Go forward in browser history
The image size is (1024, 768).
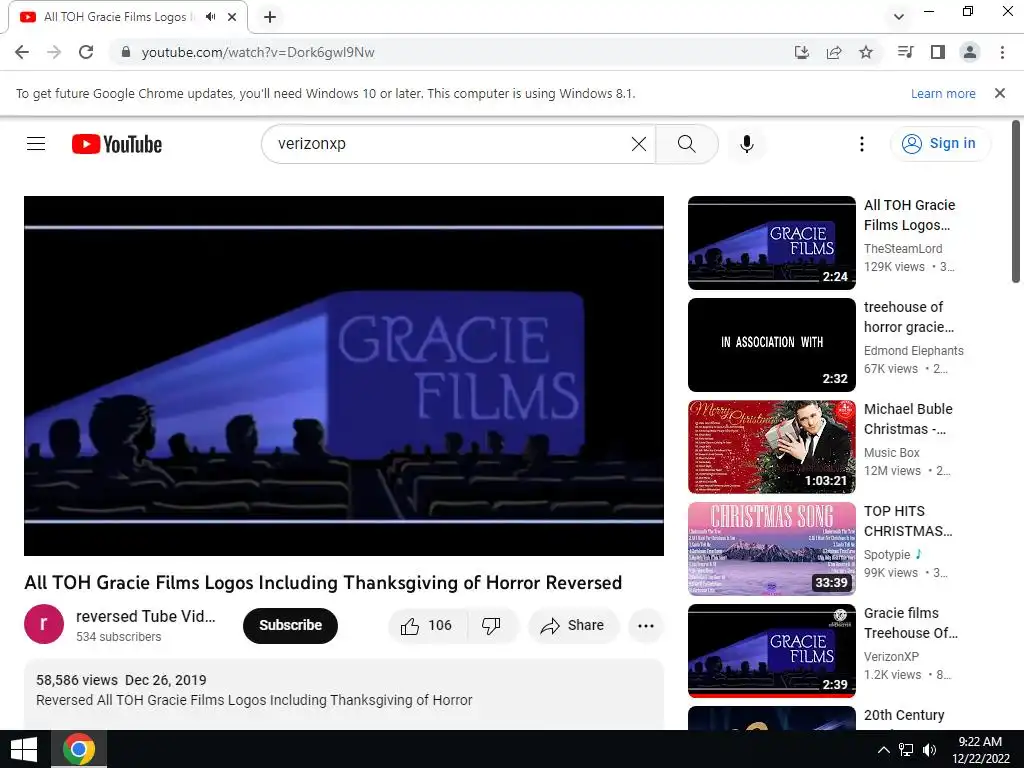point(54,52)
